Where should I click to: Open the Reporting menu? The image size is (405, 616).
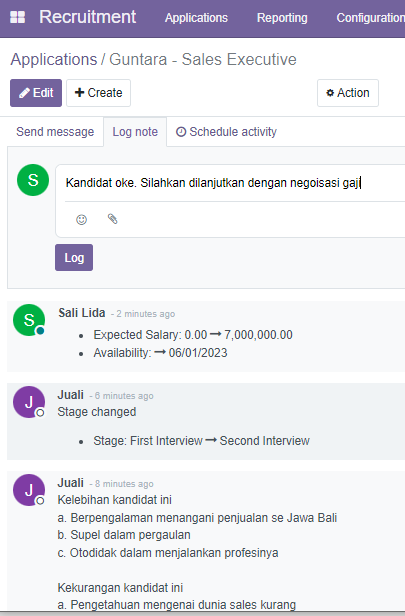coord(282,18)
